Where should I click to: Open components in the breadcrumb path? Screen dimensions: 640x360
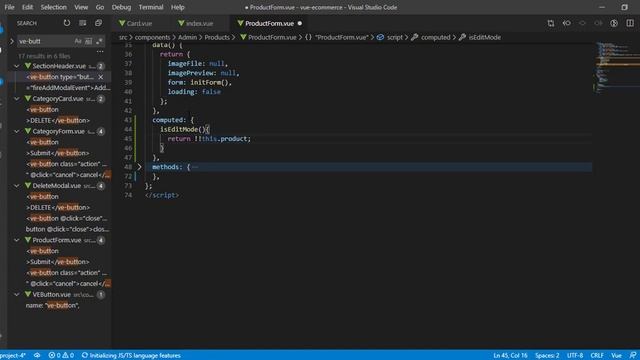[152, 37]
